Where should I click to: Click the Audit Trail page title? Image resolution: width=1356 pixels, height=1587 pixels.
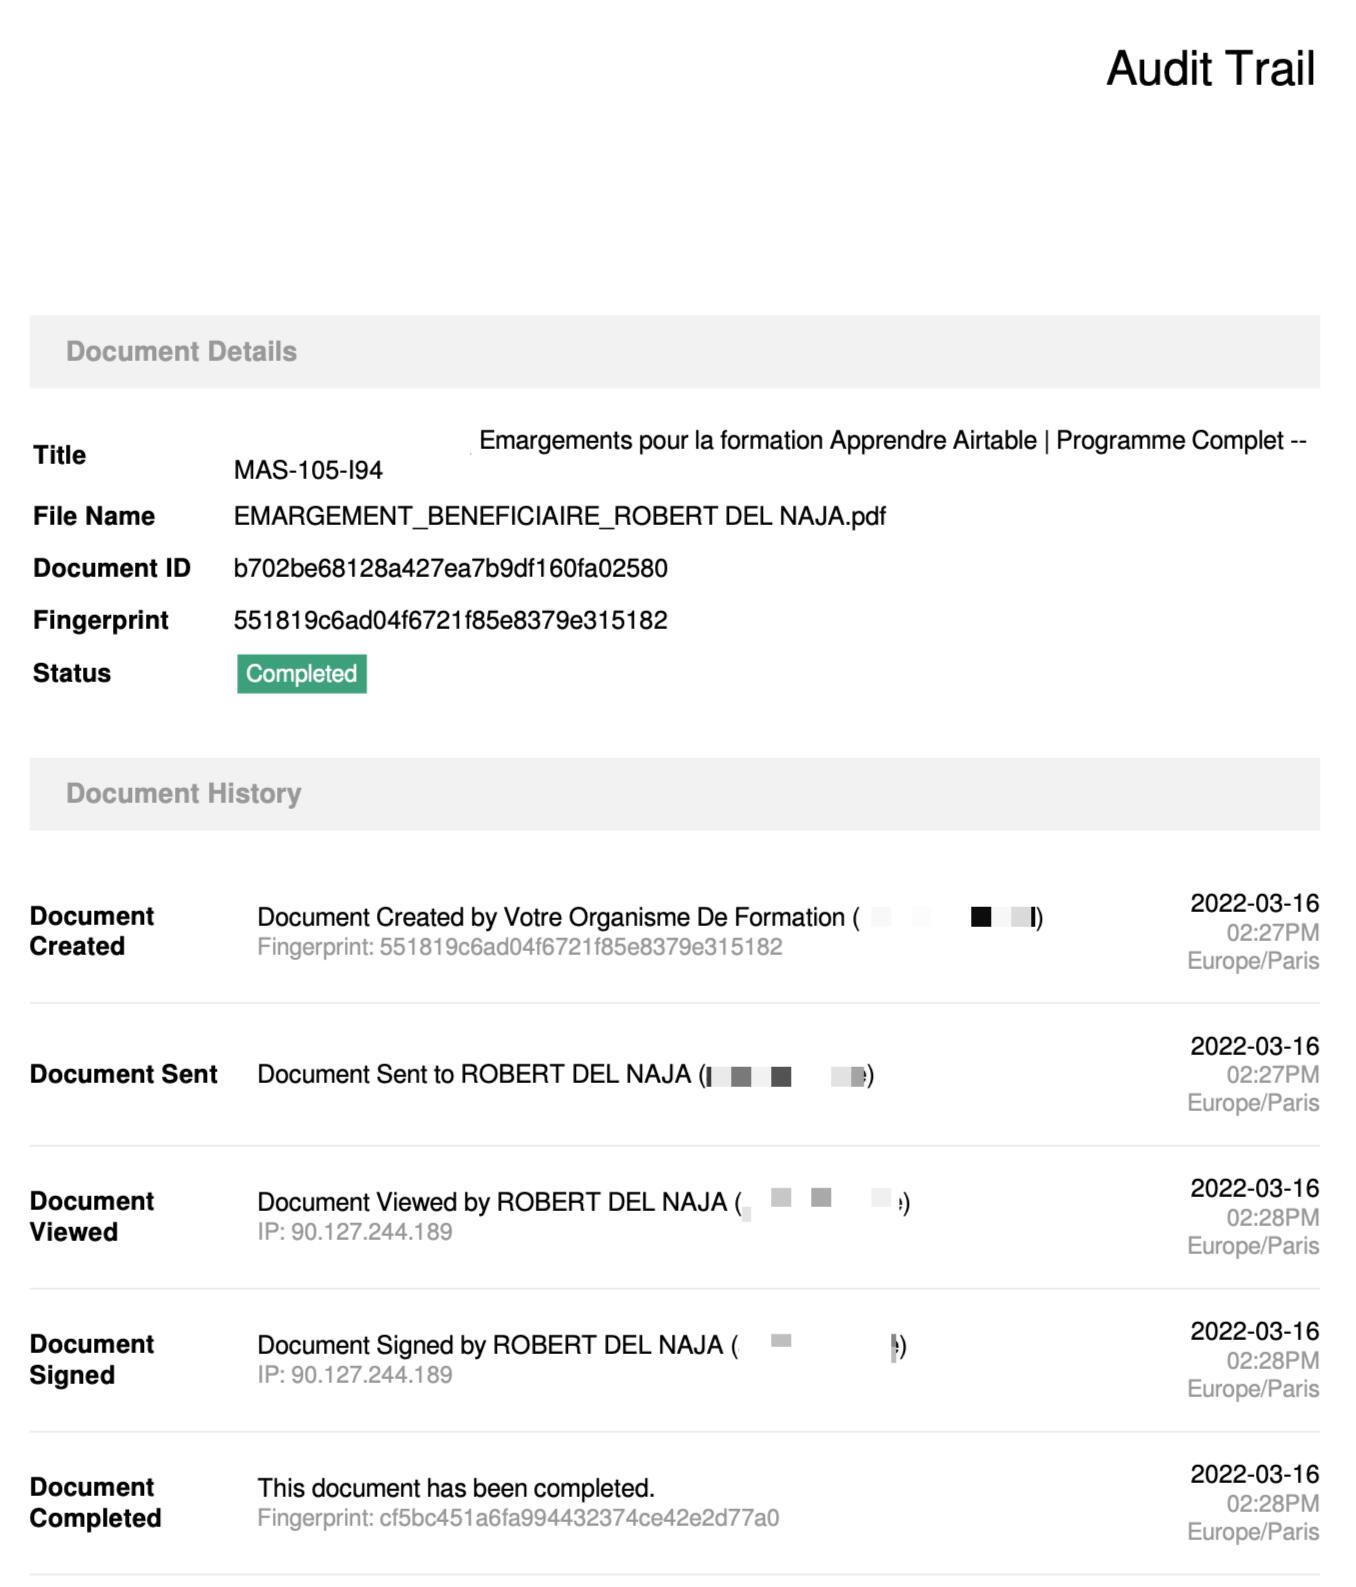pyautogui.click(x=1210, y=69)
